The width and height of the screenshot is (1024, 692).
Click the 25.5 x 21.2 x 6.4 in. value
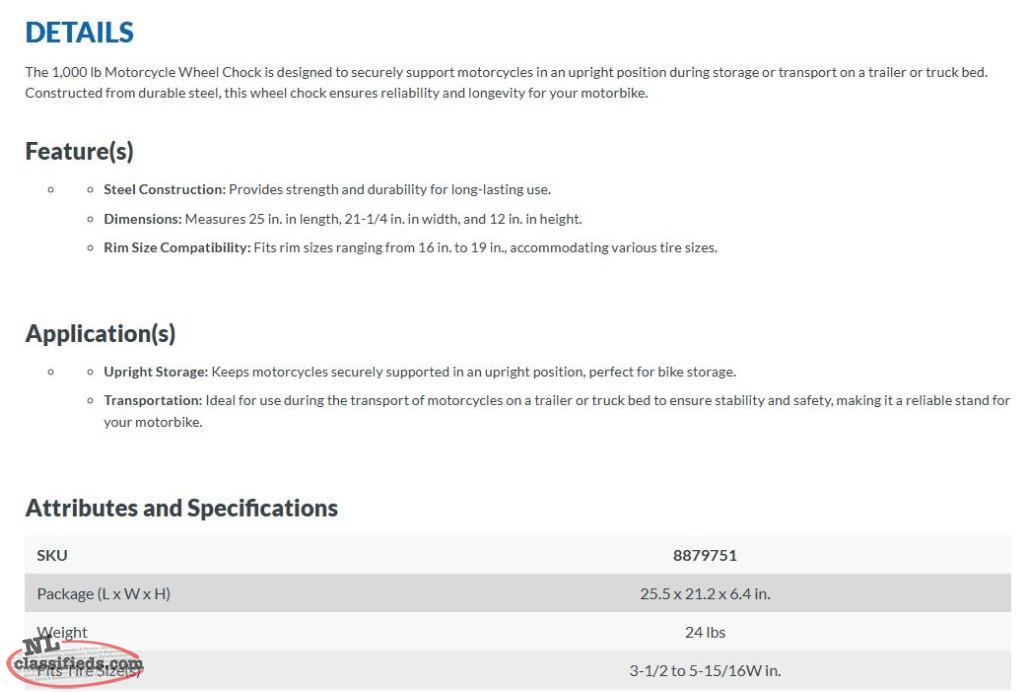click(x=705, y=594)
